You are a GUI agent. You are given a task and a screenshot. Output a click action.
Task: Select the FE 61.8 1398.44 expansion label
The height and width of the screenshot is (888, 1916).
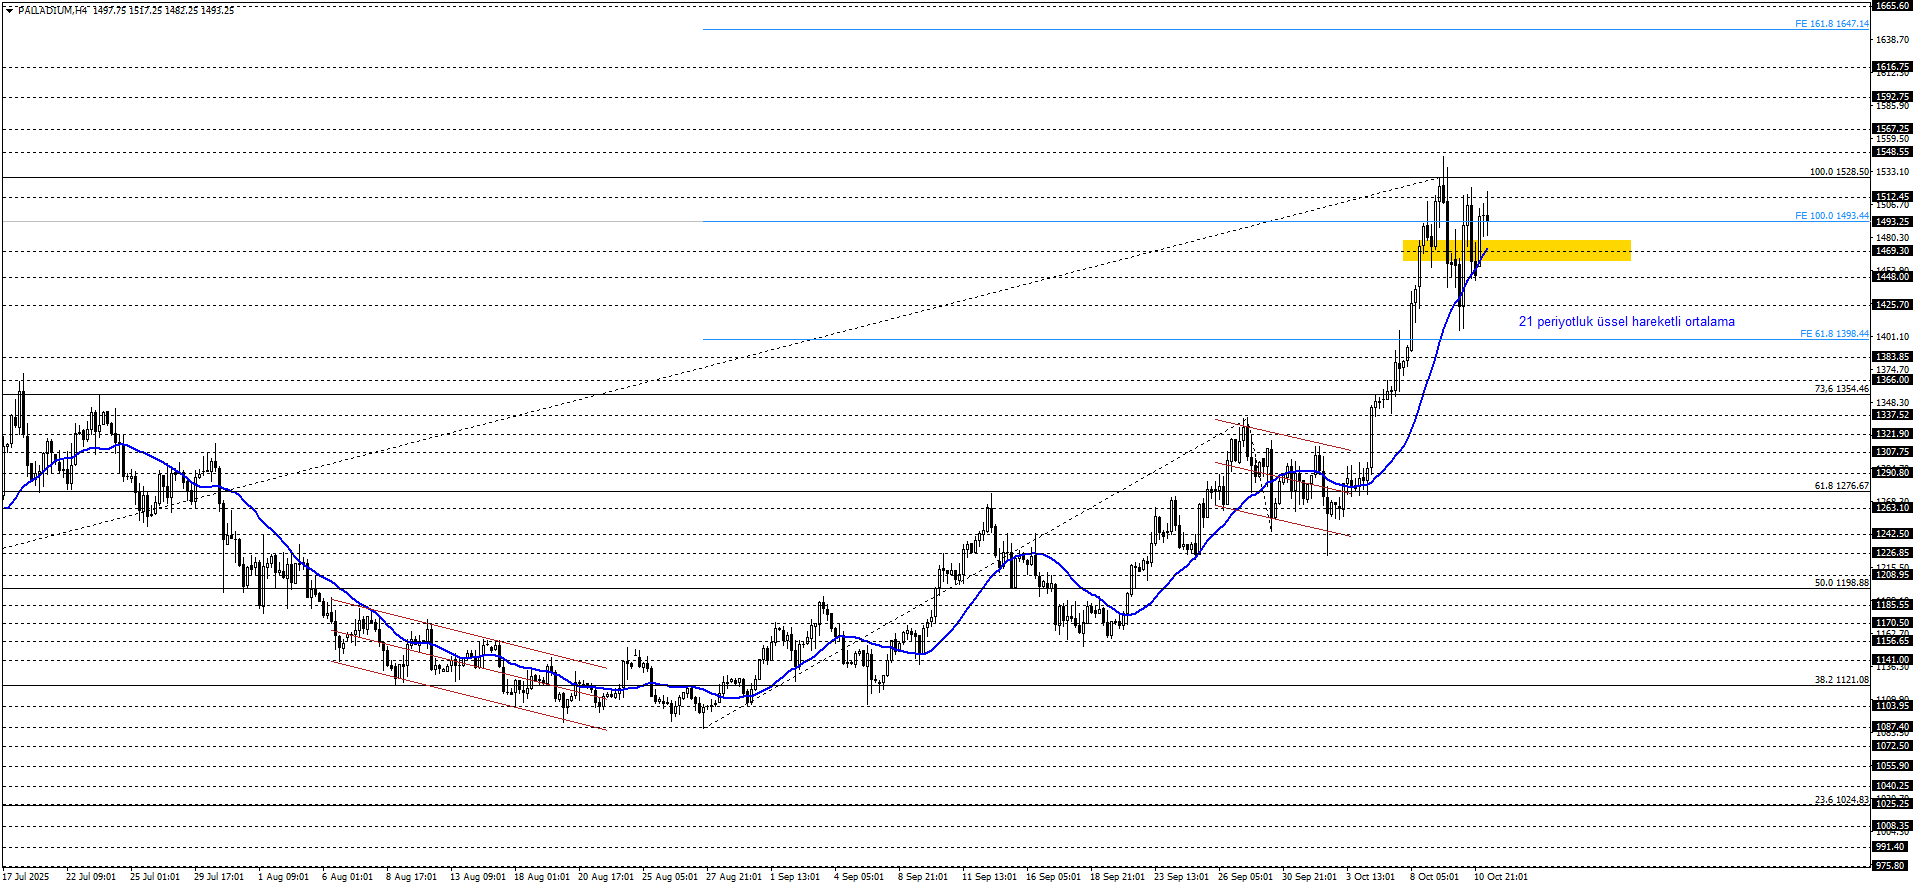tap(1833, 334)
